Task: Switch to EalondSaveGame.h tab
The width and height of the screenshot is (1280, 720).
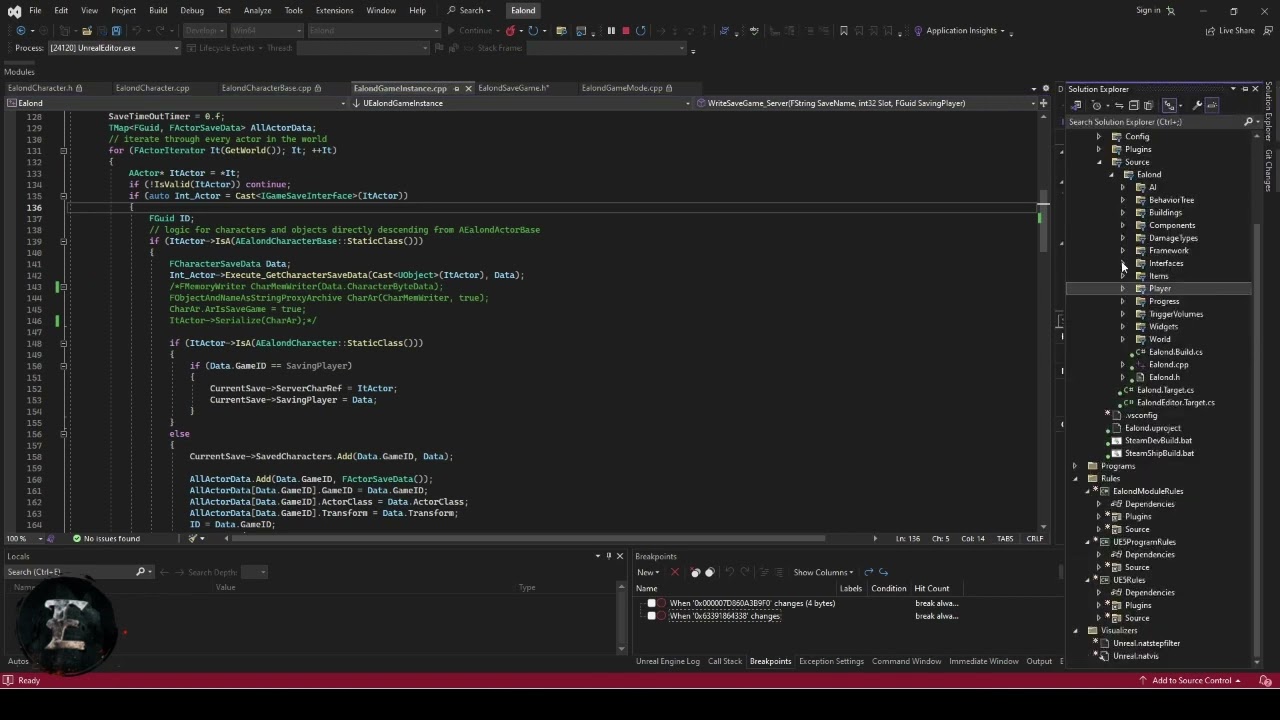Action: (514, 88)
